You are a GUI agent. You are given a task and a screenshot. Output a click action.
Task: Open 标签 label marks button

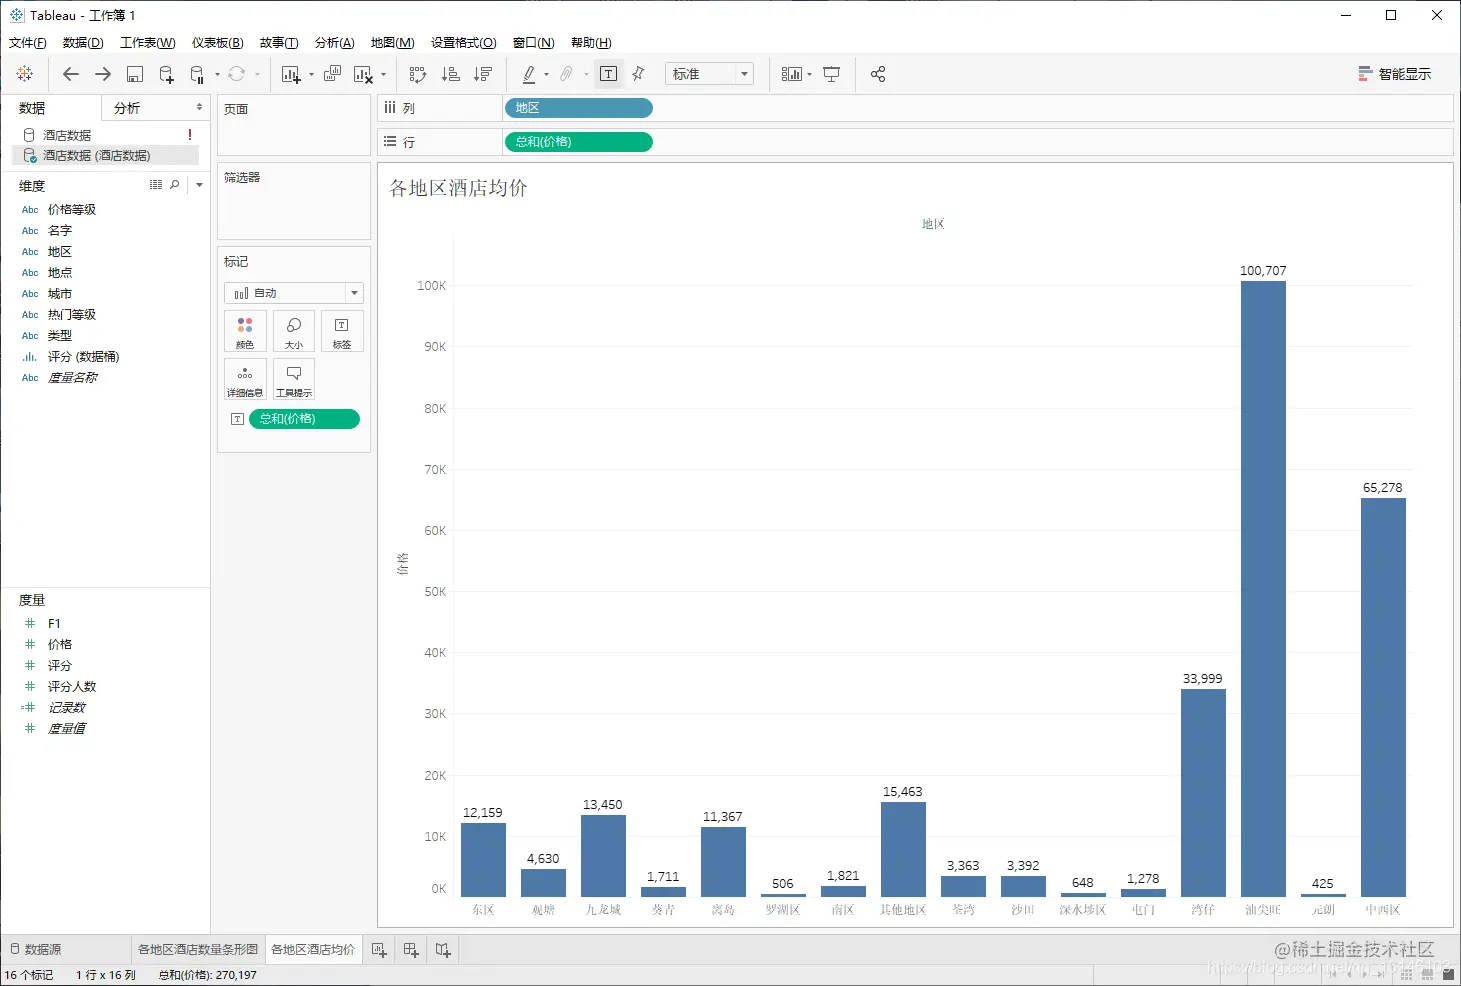(342, 331)
